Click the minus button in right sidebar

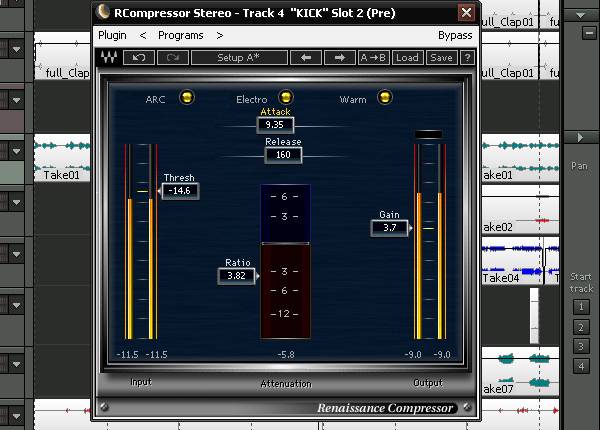(589, 33)
